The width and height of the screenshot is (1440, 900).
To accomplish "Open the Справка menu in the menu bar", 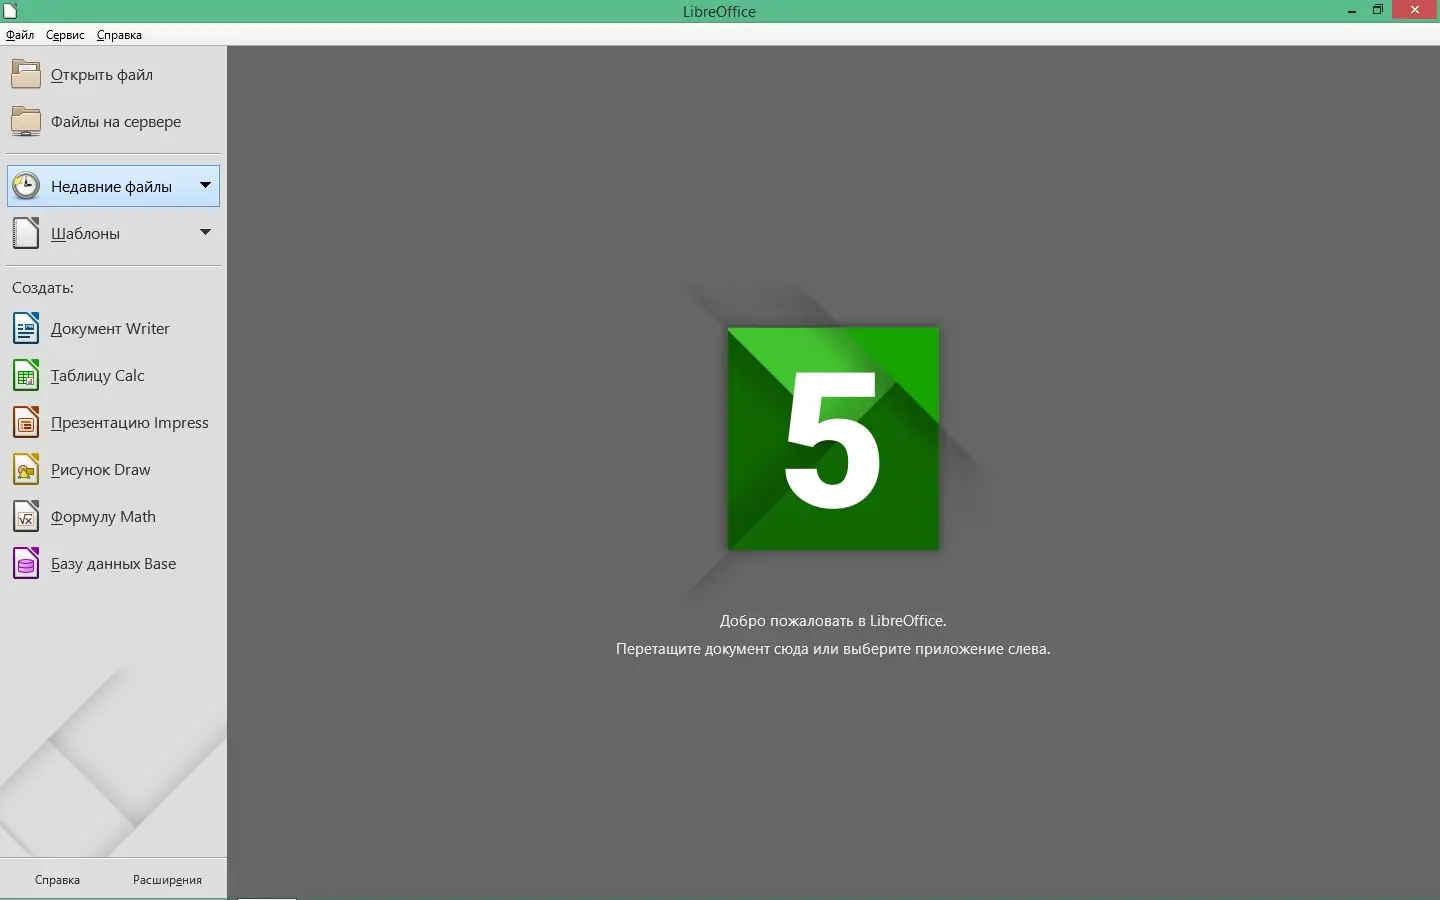I will coord(118,35).
